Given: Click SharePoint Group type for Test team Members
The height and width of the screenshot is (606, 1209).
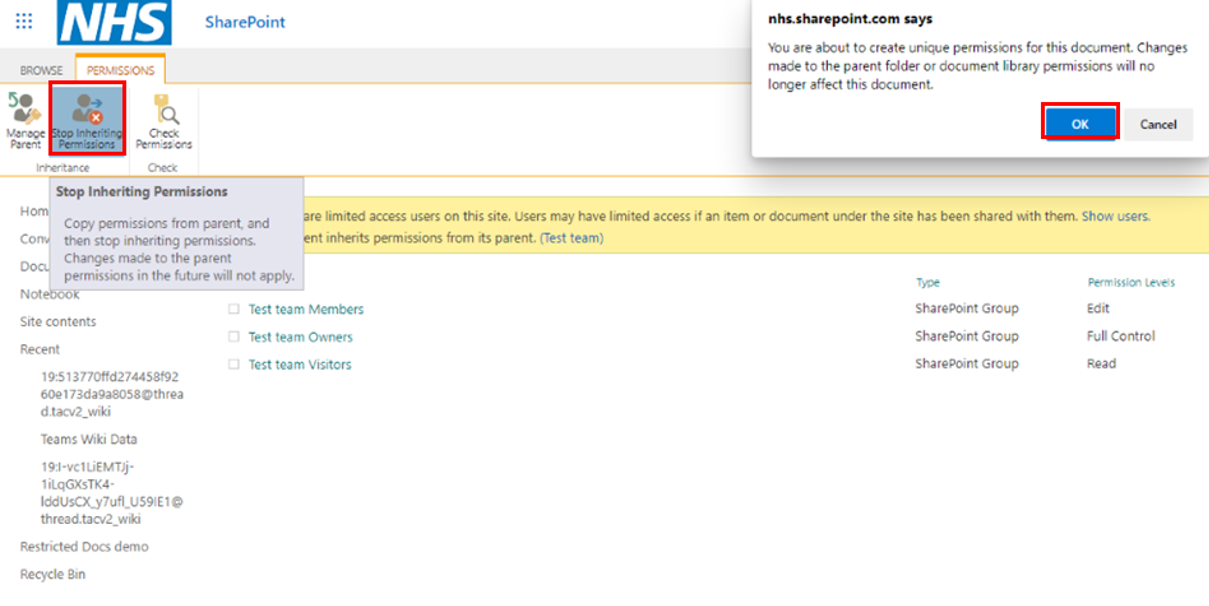Looking at the screenshot, I should [967, 308].
